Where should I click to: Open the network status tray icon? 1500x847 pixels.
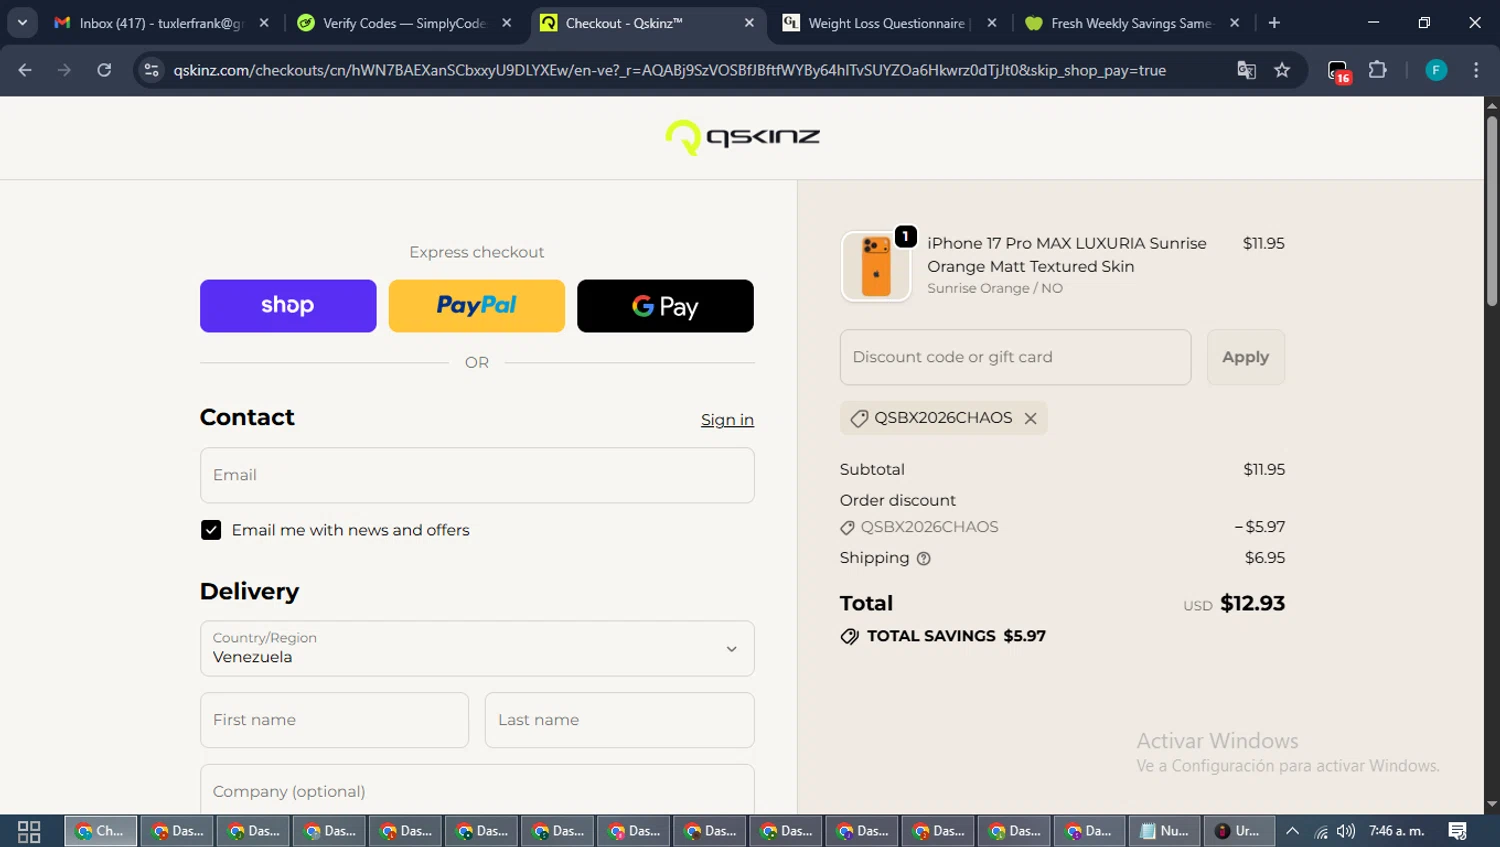click(1320, 831)
